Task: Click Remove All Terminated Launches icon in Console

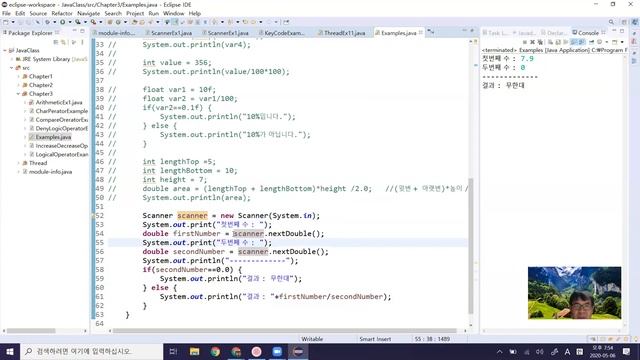Action: coord(540,42)
